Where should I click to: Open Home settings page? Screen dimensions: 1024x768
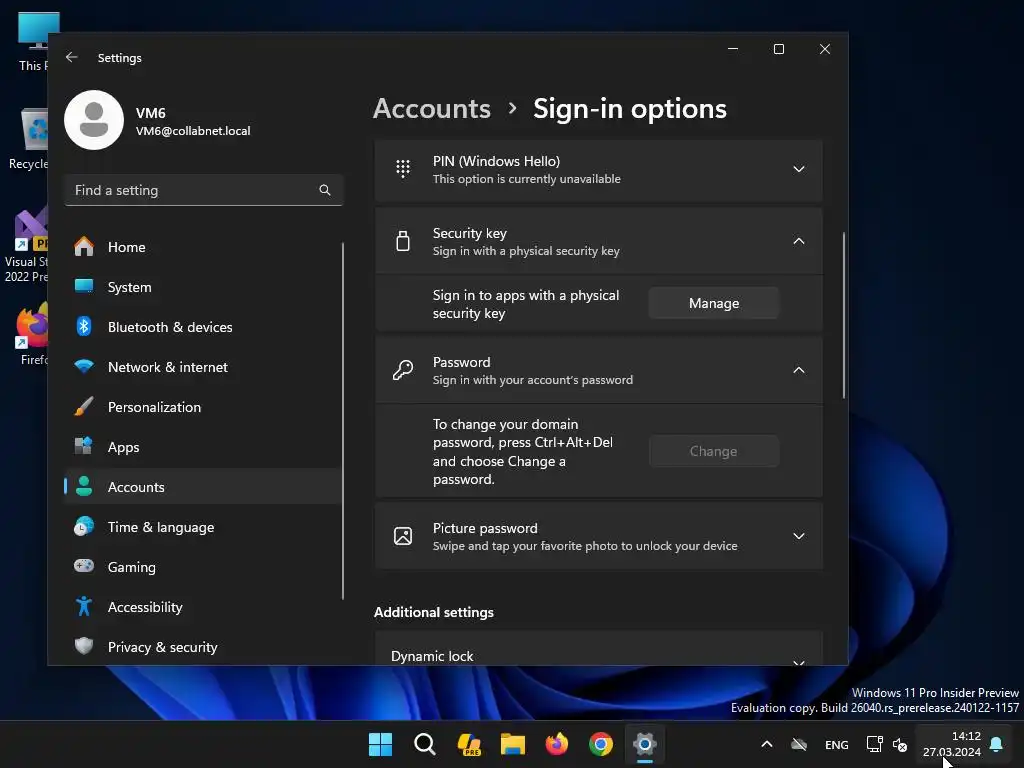point(203,247)
